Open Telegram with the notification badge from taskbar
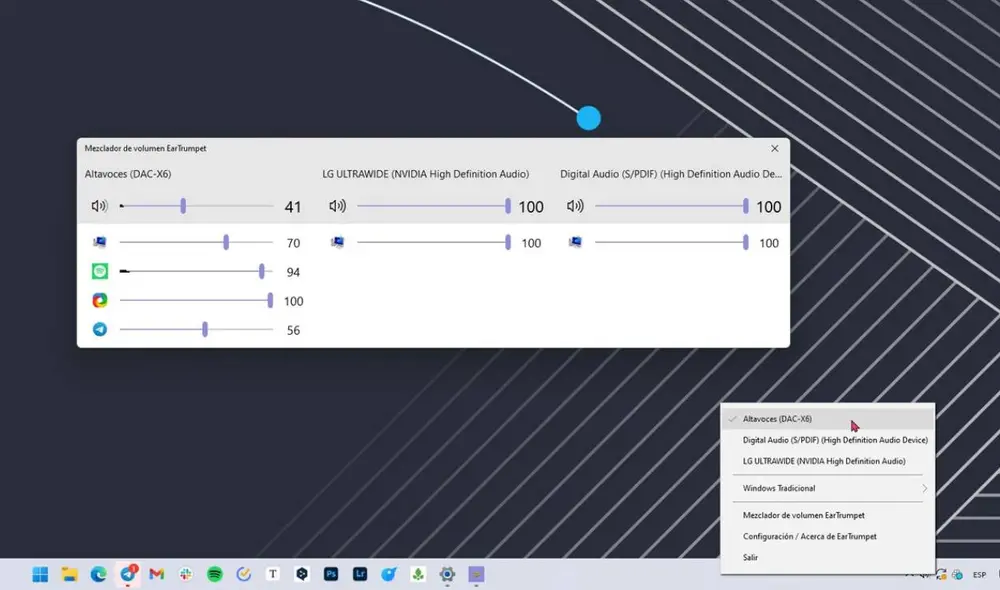1000x590 pixels. (x=127, y=575)
